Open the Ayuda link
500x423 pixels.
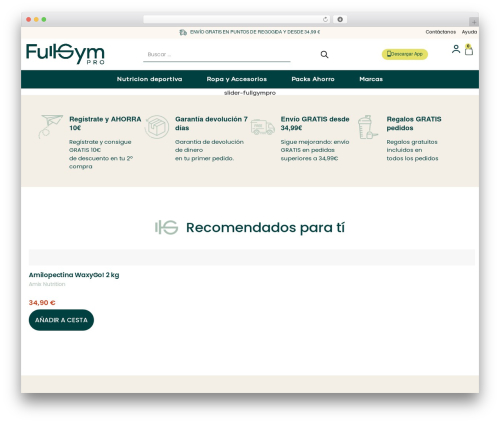click(469, 32)
